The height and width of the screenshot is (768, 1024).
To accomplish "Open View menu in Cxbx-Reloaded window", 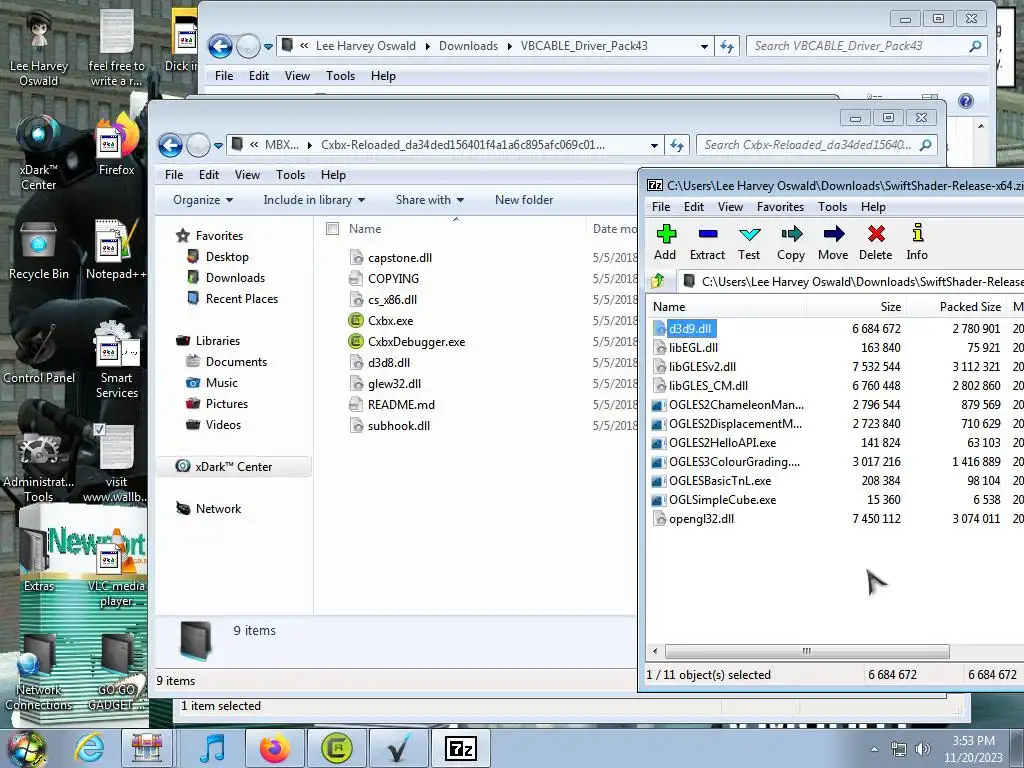I will tap(247, 175).
